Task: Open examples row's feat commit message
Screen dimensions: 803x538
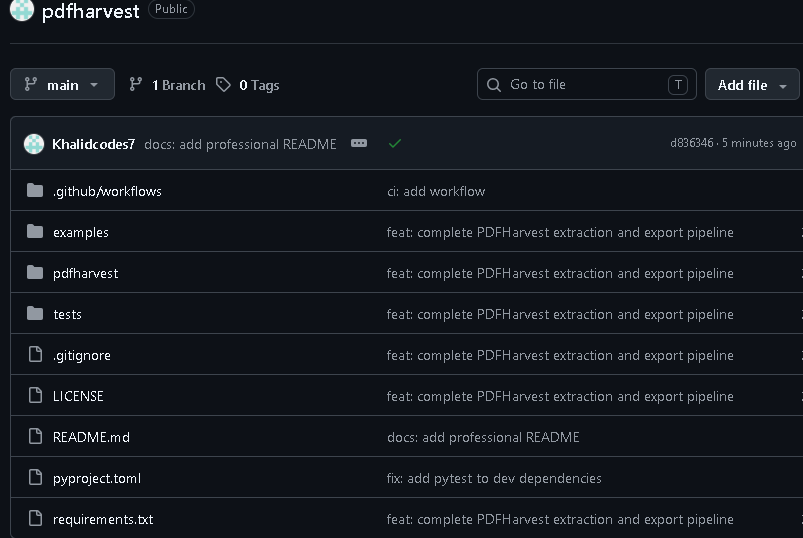Action: [560, 232]
